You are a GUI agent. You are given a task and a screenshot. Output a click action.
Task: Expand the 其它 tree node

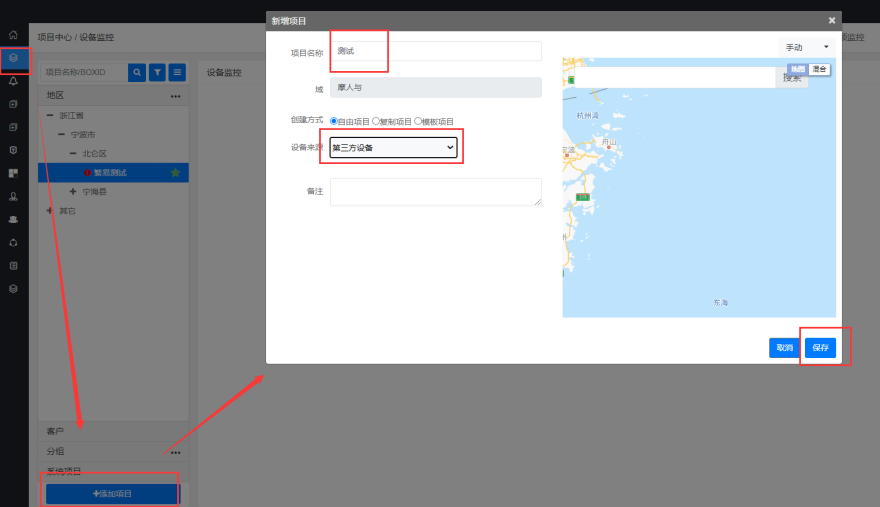[50, 211]
